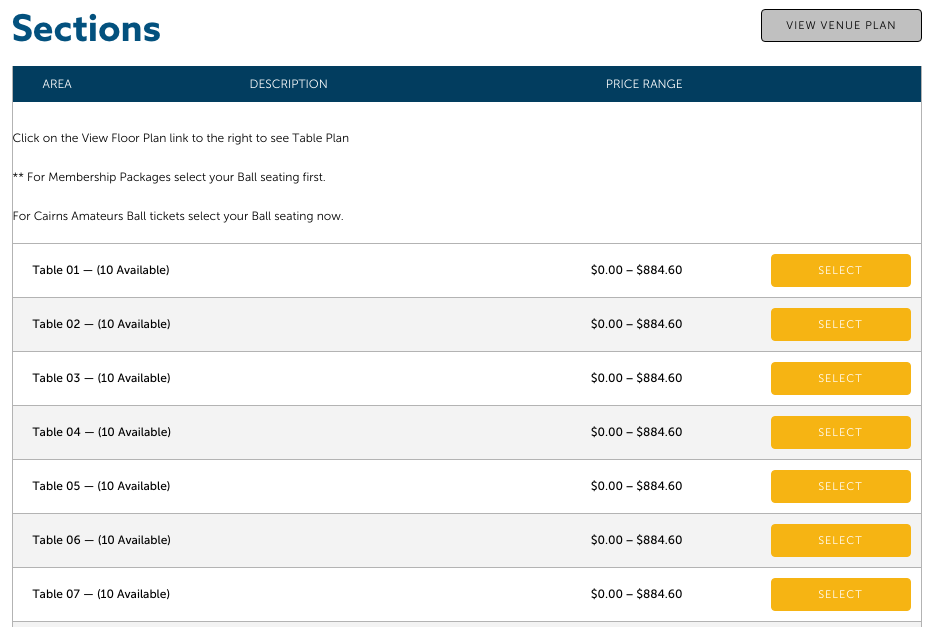This screenshot has height=627, width=934.
Task: Click the Table 06 price range value
Action: click(636, 540)
